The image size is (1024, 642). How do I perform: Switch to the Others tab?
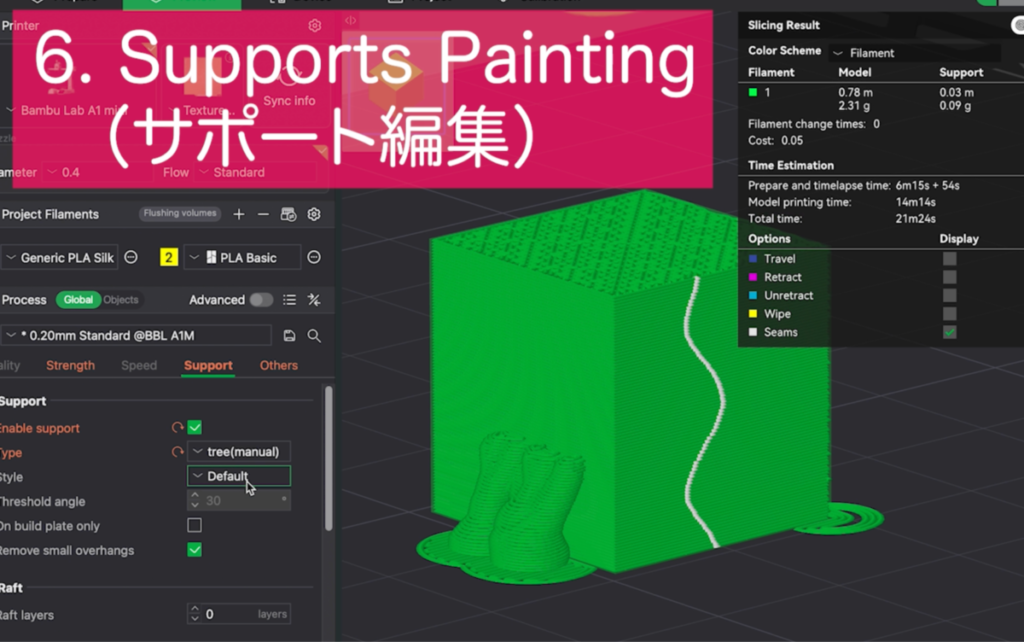pyautogui.click(x=279, y=366)
